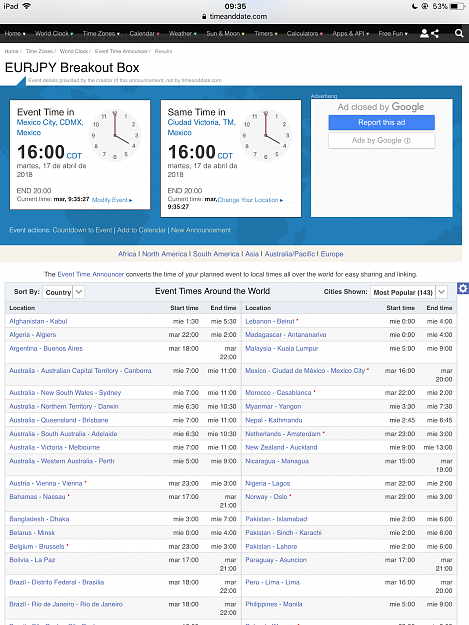Click World Clock in the breadcrumb

click(74, 51)
